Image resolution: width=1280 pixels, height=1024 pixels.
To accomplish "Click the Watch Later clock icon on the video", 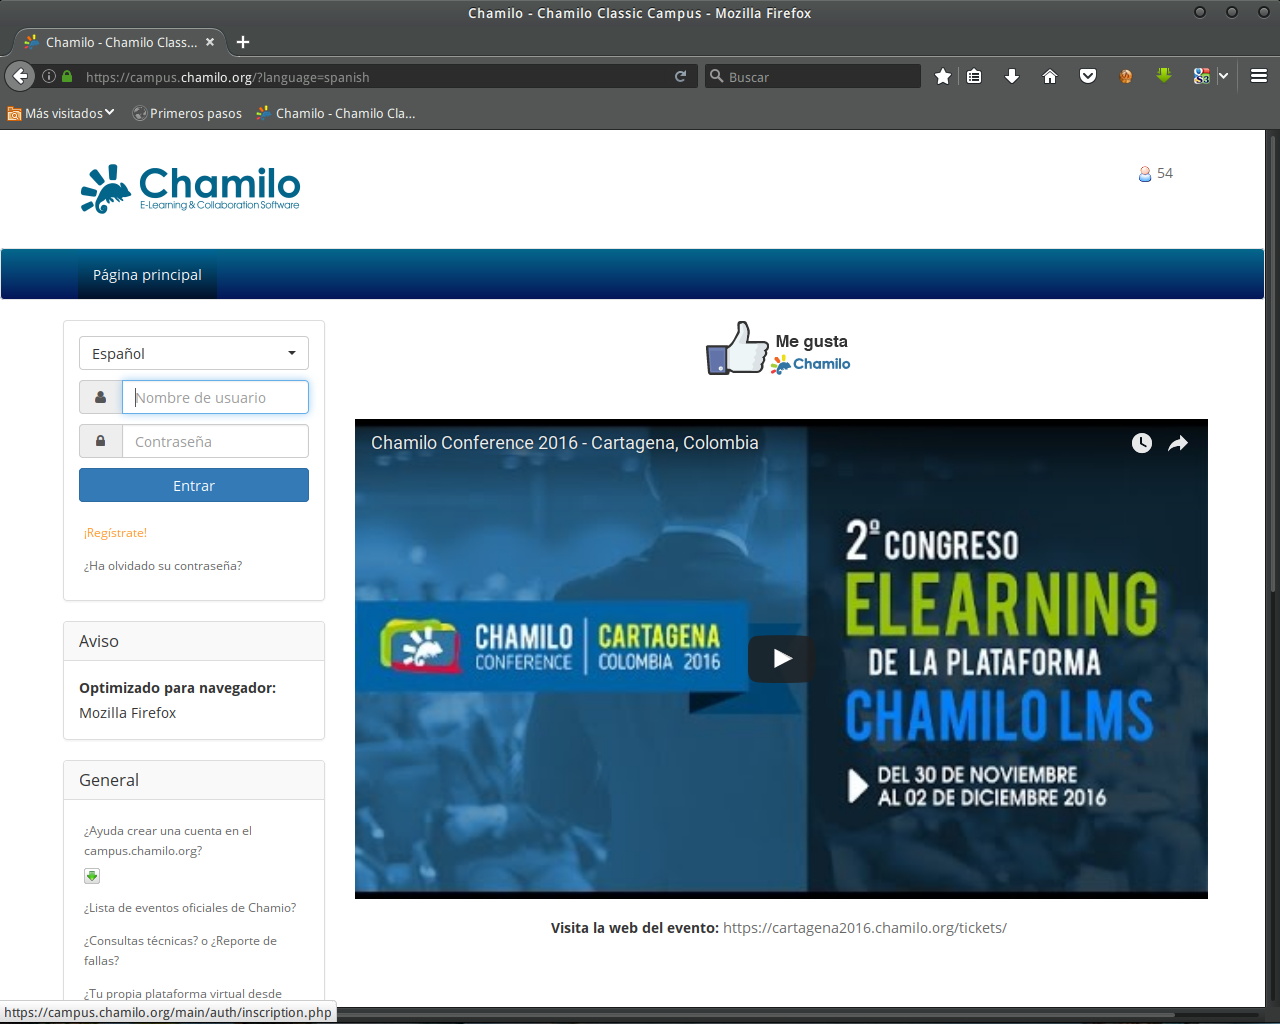I will tap(1141, 443).
